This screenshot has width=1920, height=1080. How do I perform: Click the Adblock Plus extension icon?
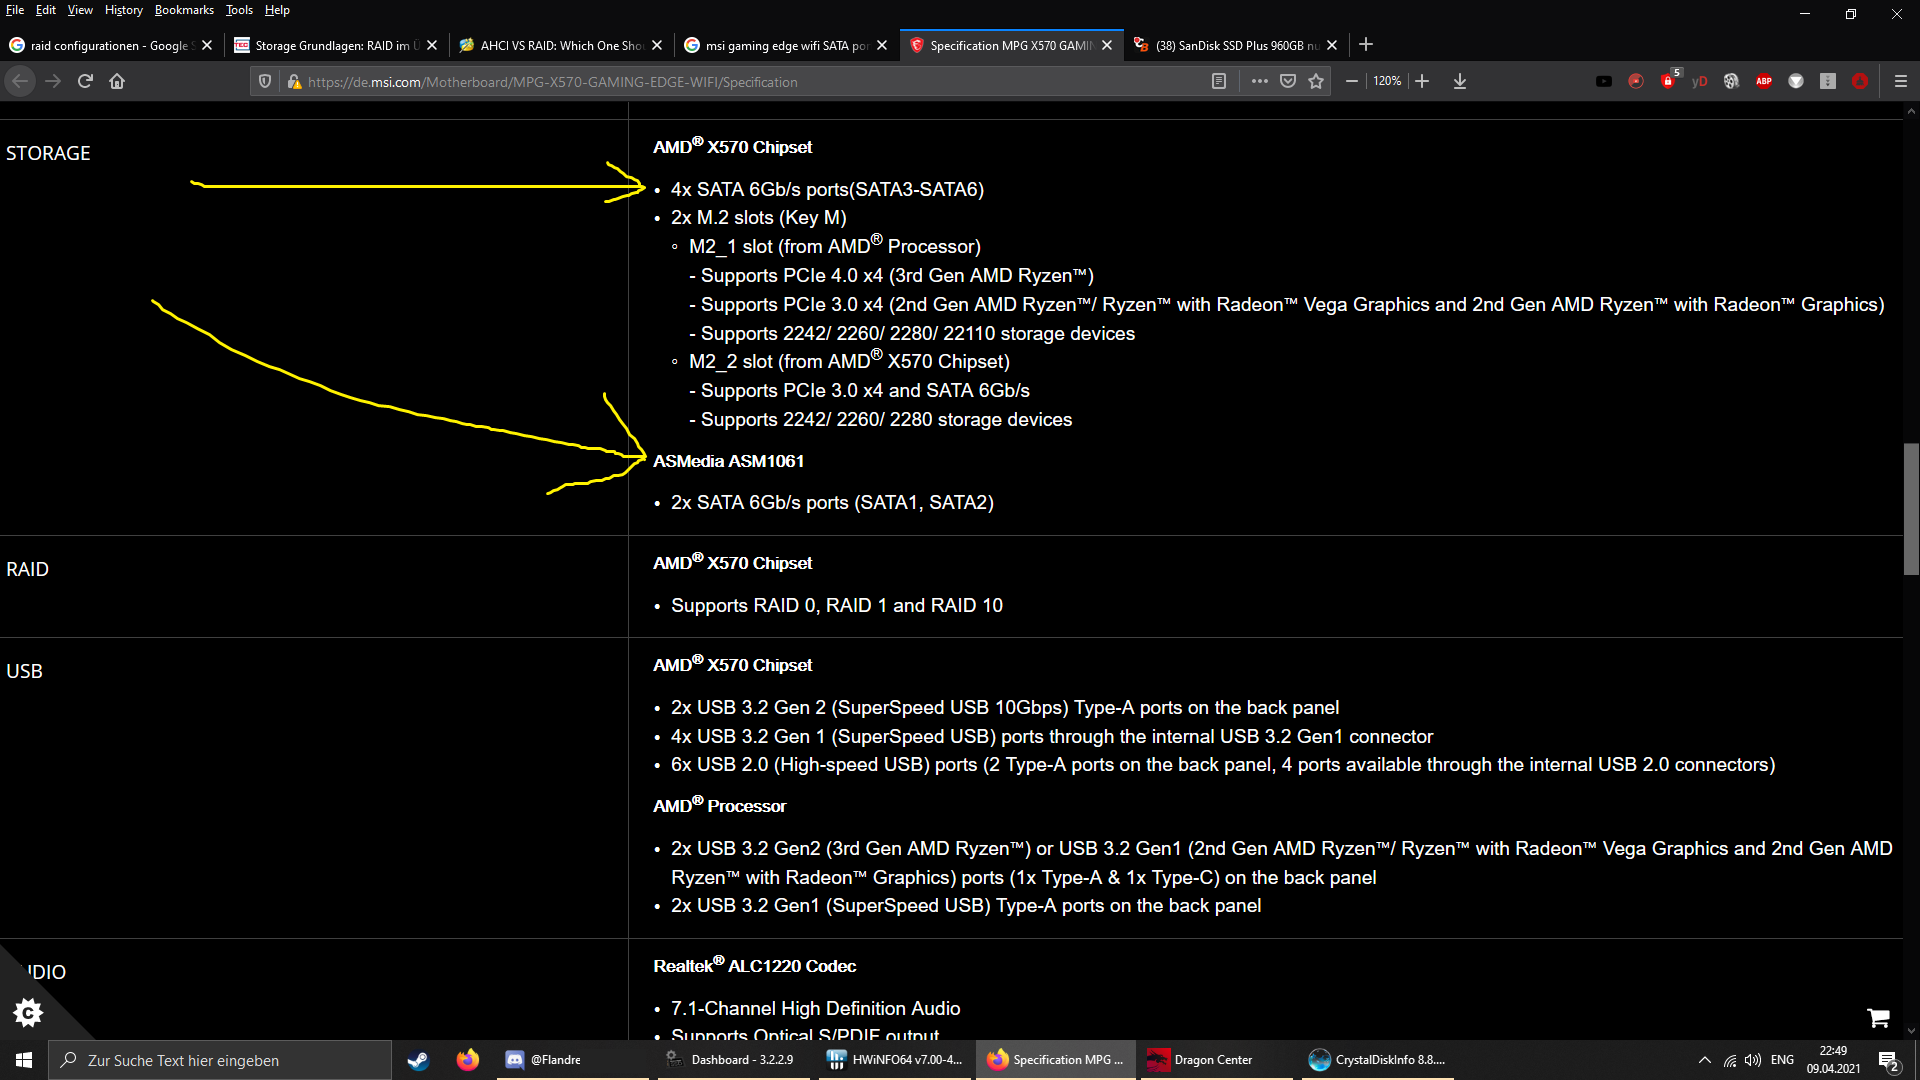[1764, 81]
